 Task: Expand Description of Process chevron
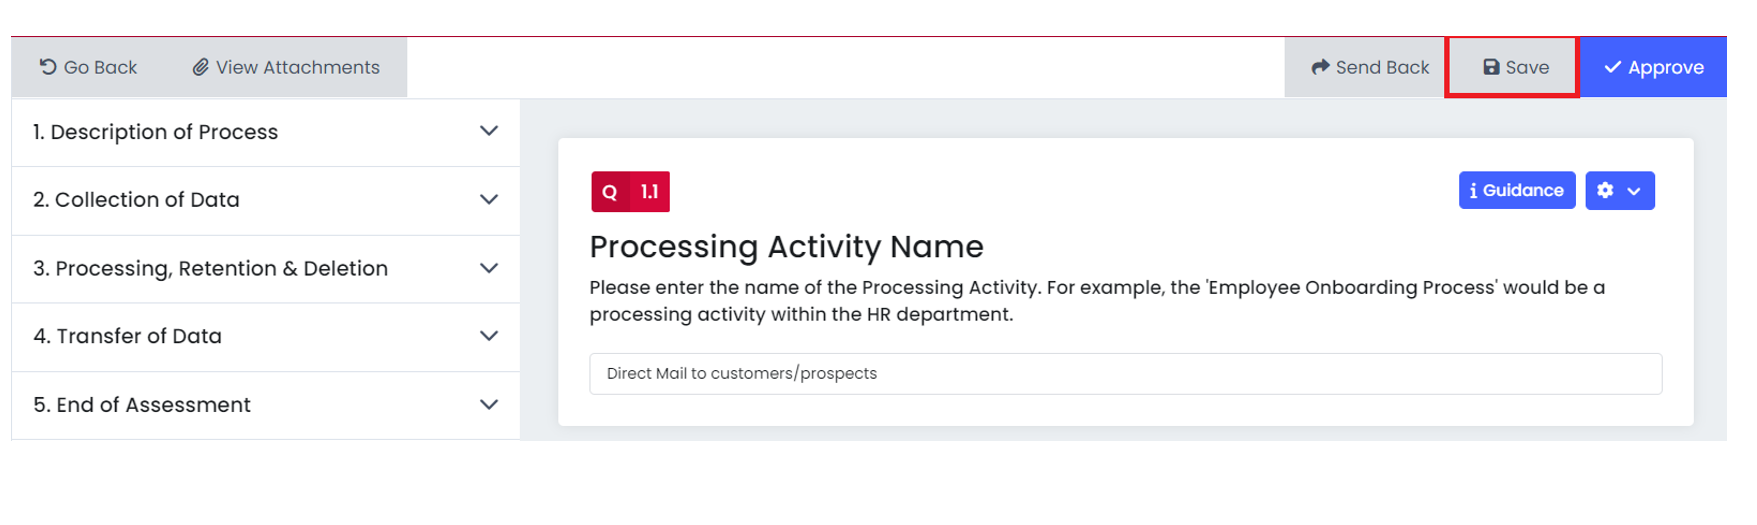coord(489,131)
